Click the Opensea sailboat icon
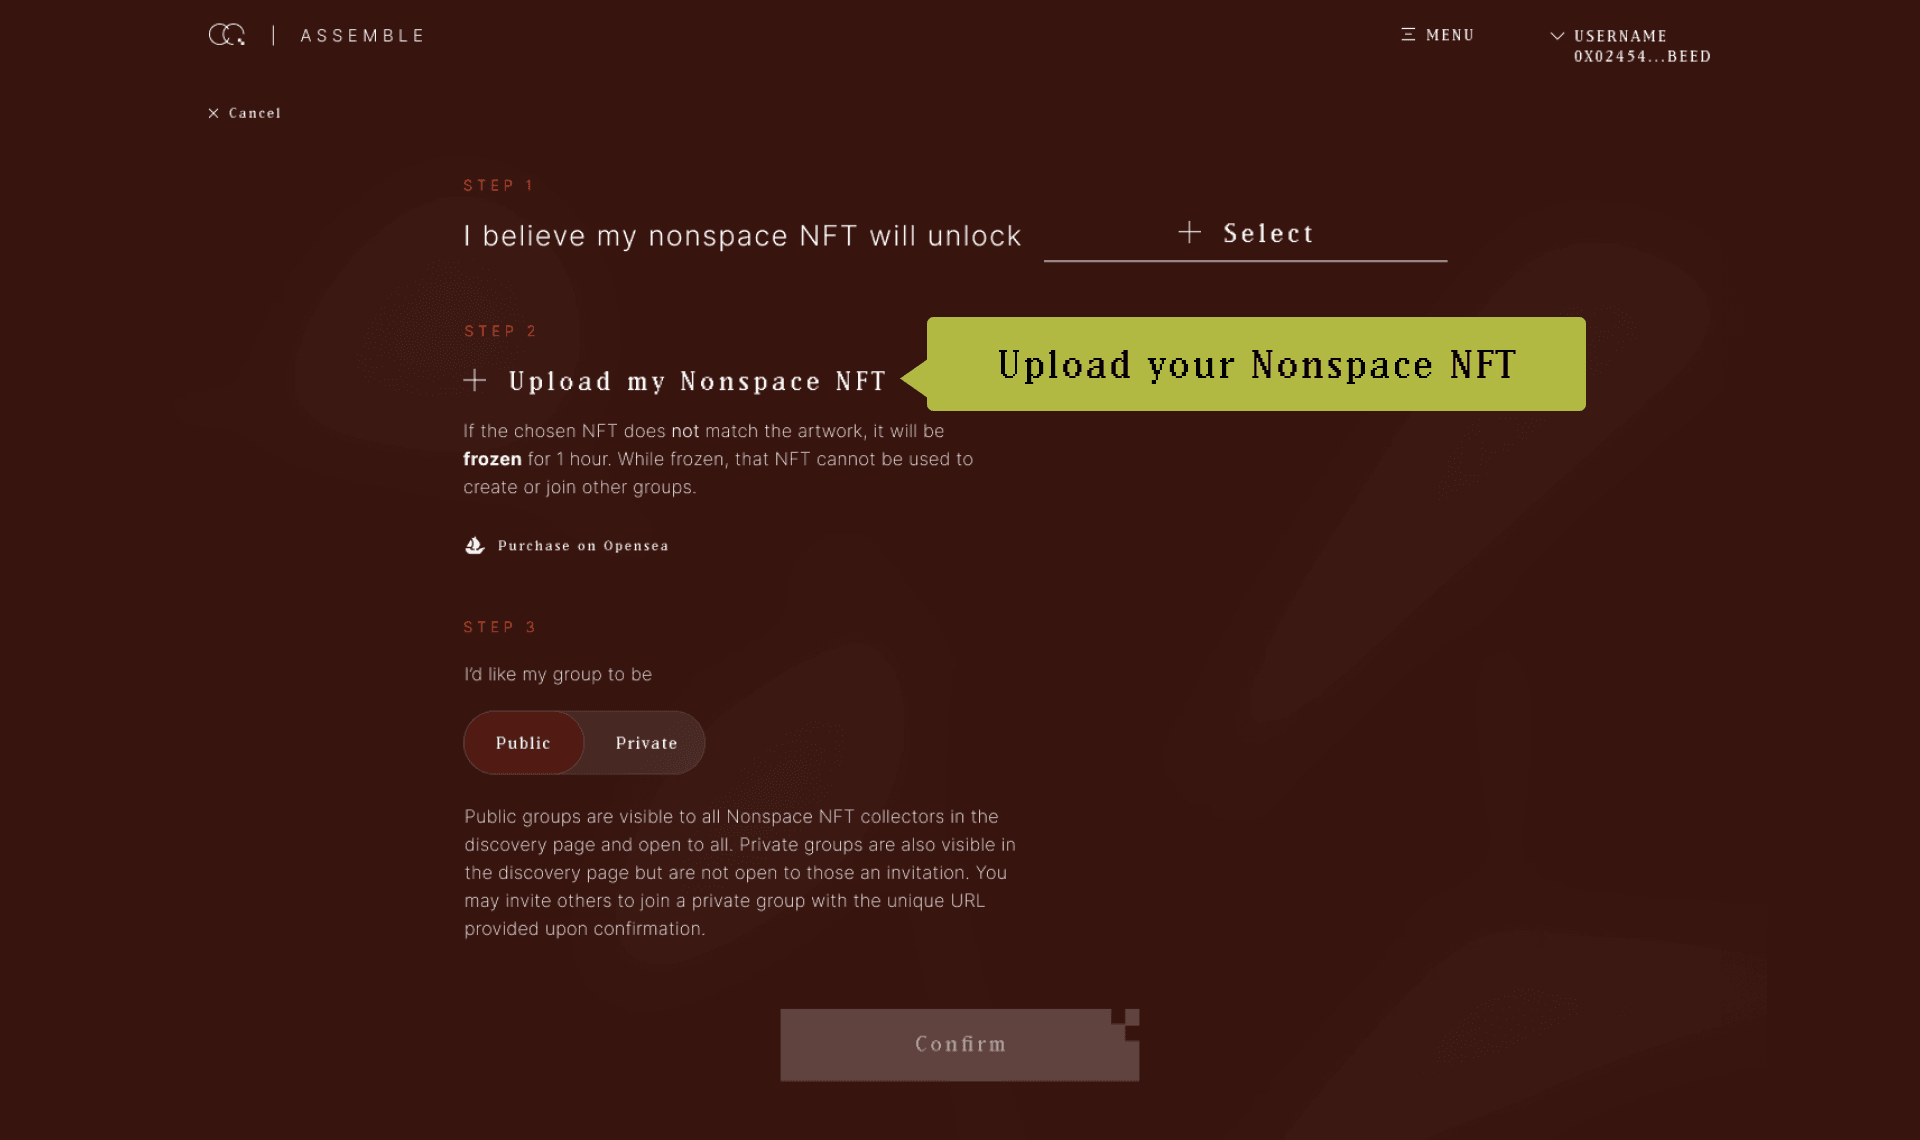The image size is (1920, 1140). pos(475,545)
